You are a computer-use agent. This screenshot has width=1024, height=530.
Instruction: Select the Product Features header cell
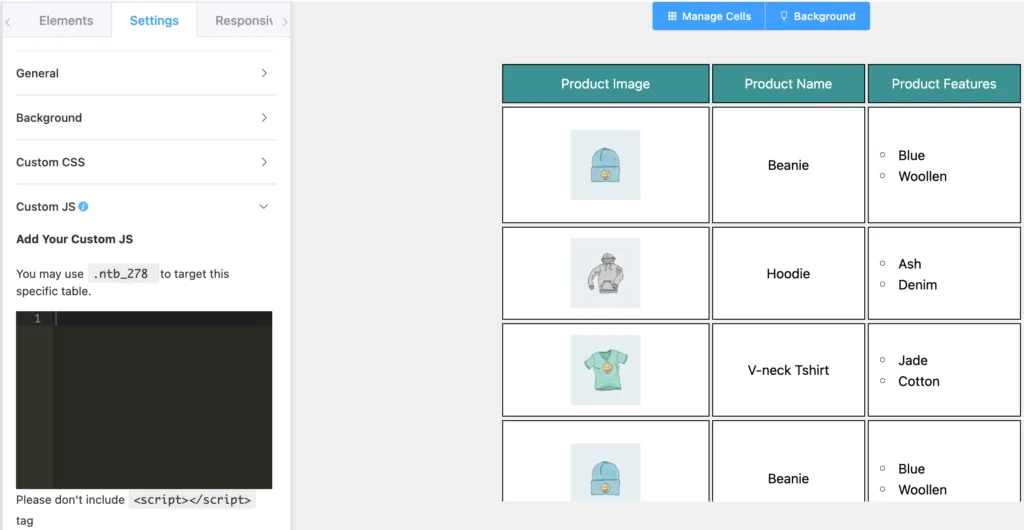(944, 84)
